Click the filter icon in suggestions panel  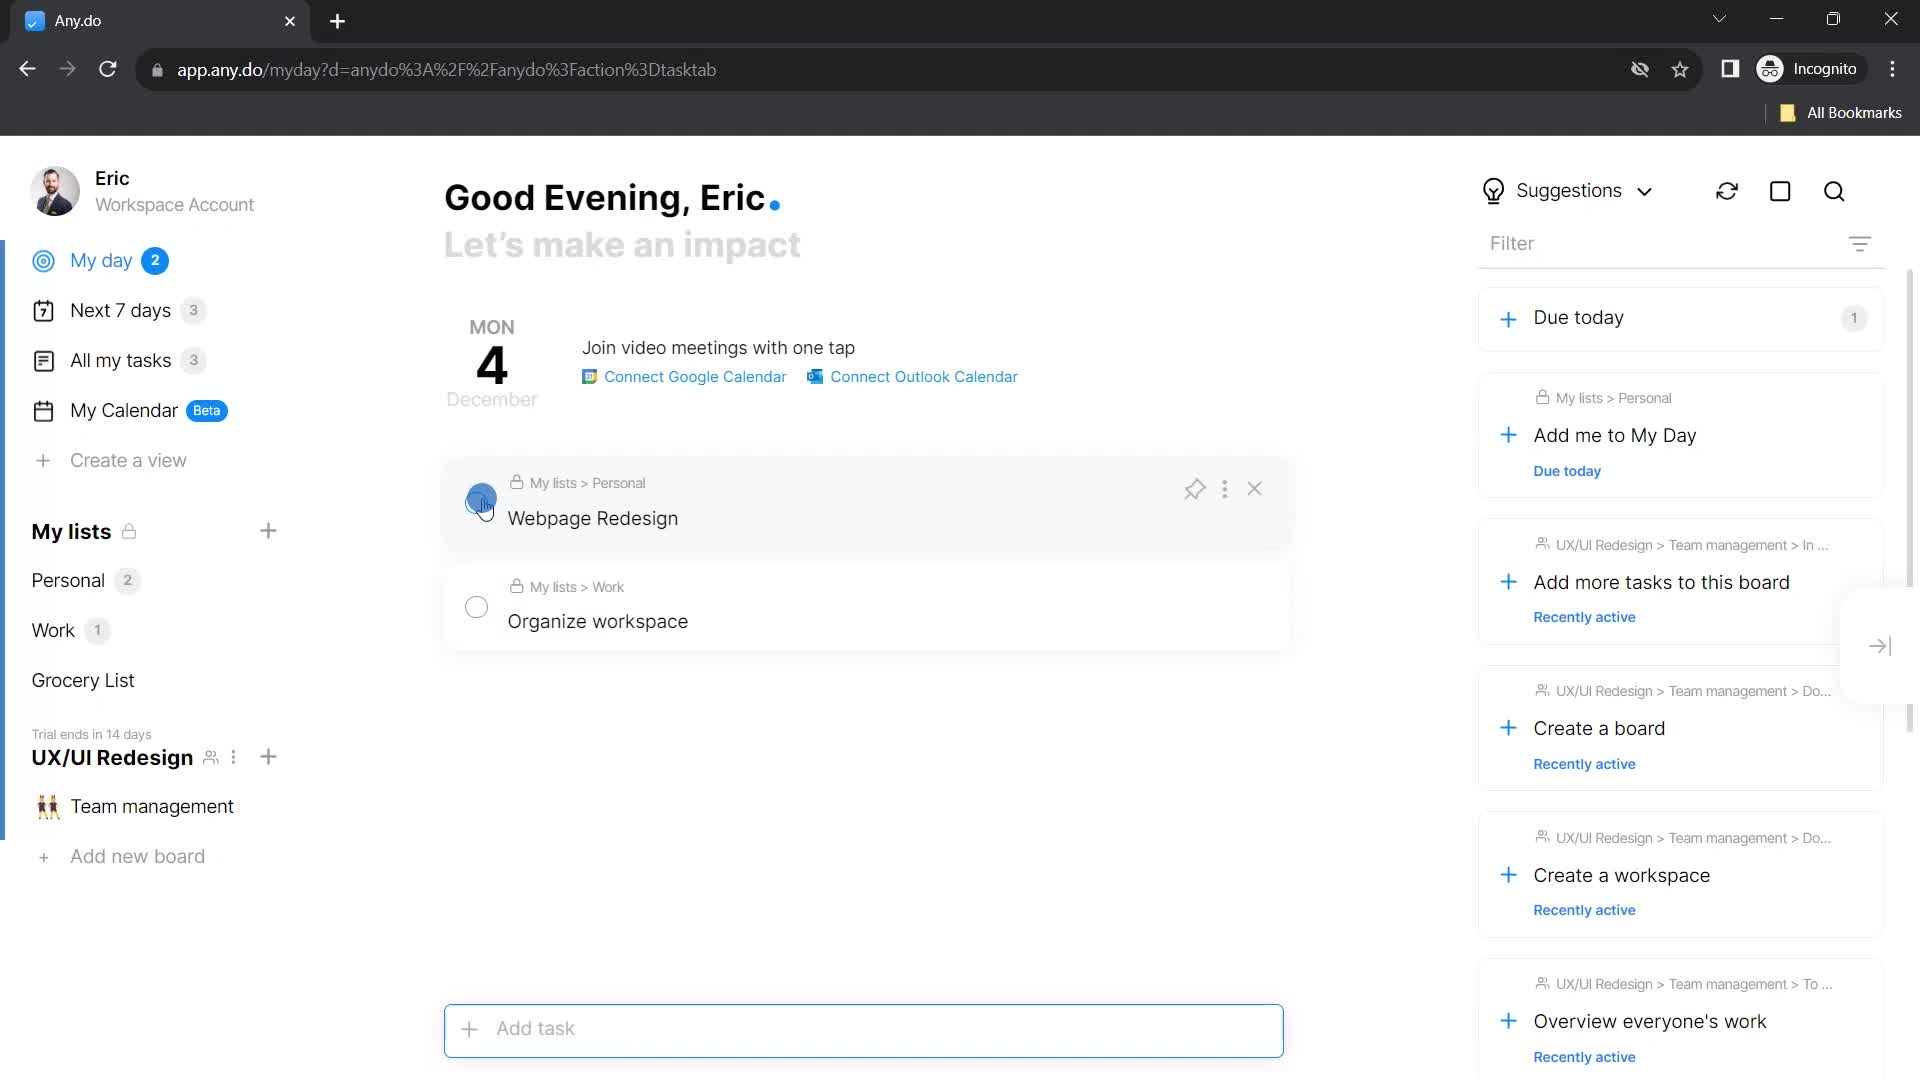[1861, 244]
